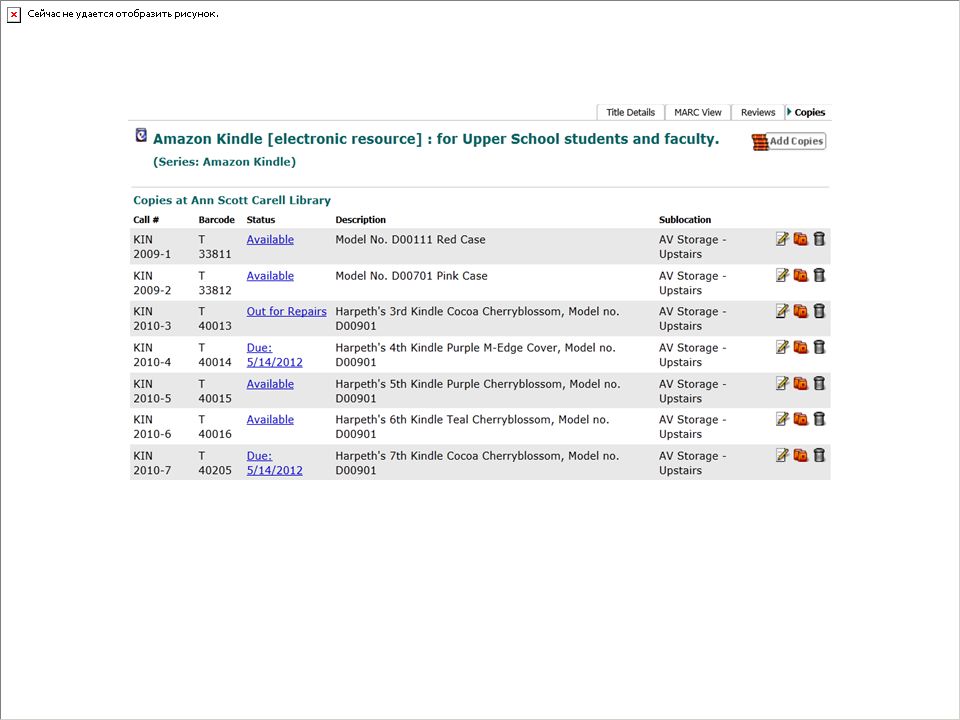Viewport: 960px width, 720px height.
Task: Delete the copy KIN 2010-5
Action: pos(819,383)
